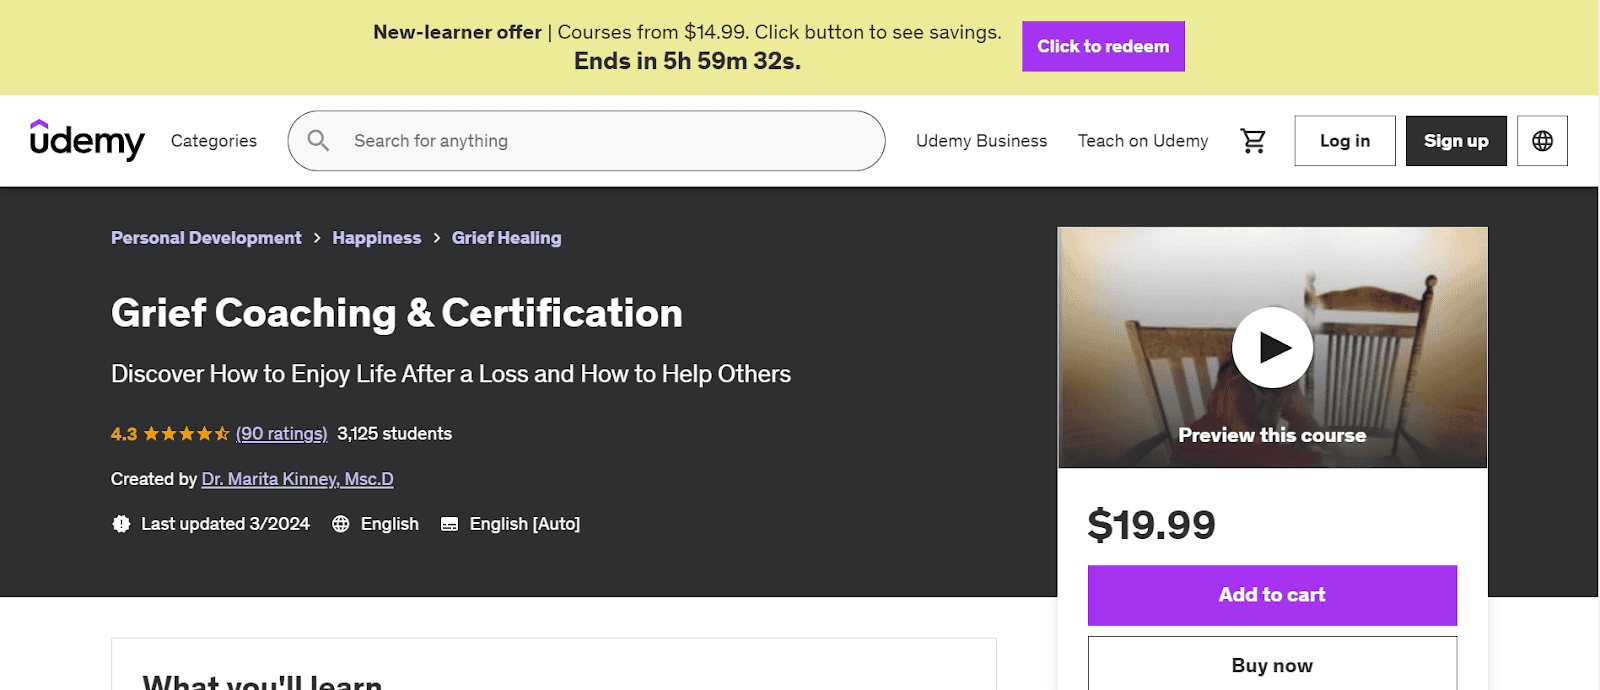Open the shopping cart
The height and width of the screenshot is (690, 1600).
pyautogui.click(x=1253, y=141)
